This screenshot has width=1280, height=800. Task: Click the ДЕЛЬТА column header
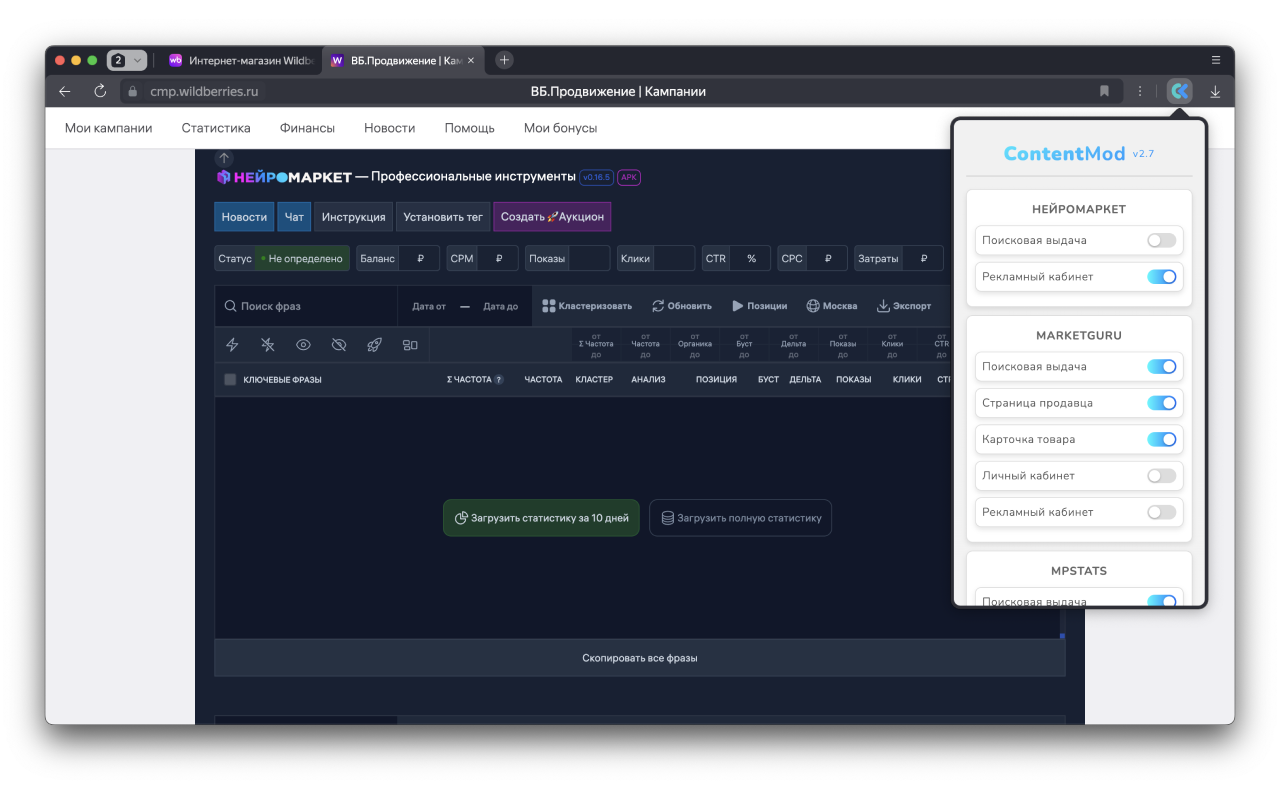click(805, 380)
